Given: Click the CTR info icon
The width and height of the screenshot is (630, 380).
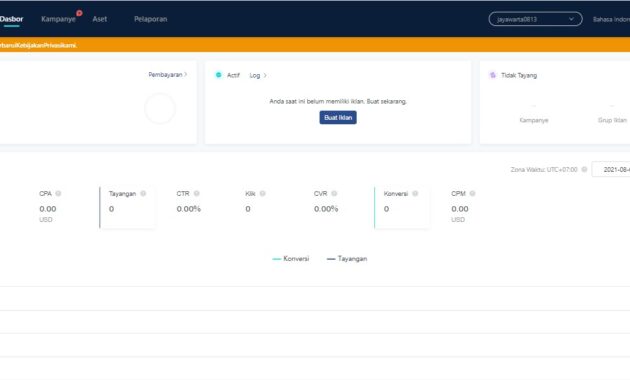Looking at the screenshot, I should tap(196, 193).
